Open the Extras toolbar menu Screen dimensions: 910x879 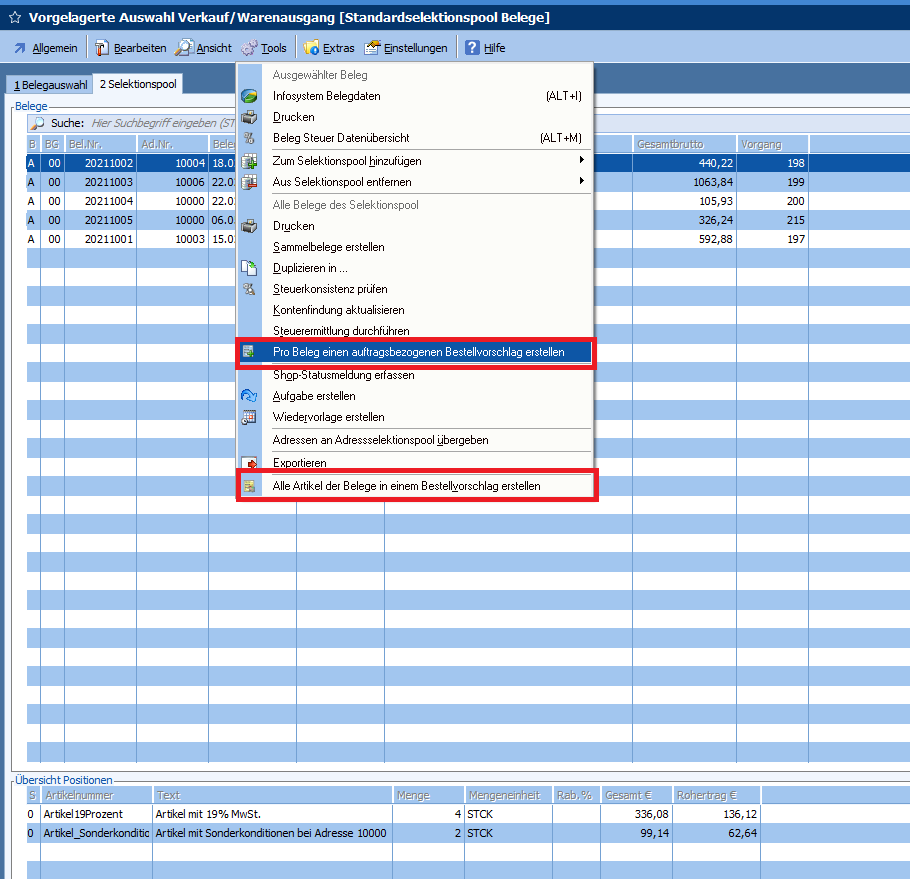[329, 48]
